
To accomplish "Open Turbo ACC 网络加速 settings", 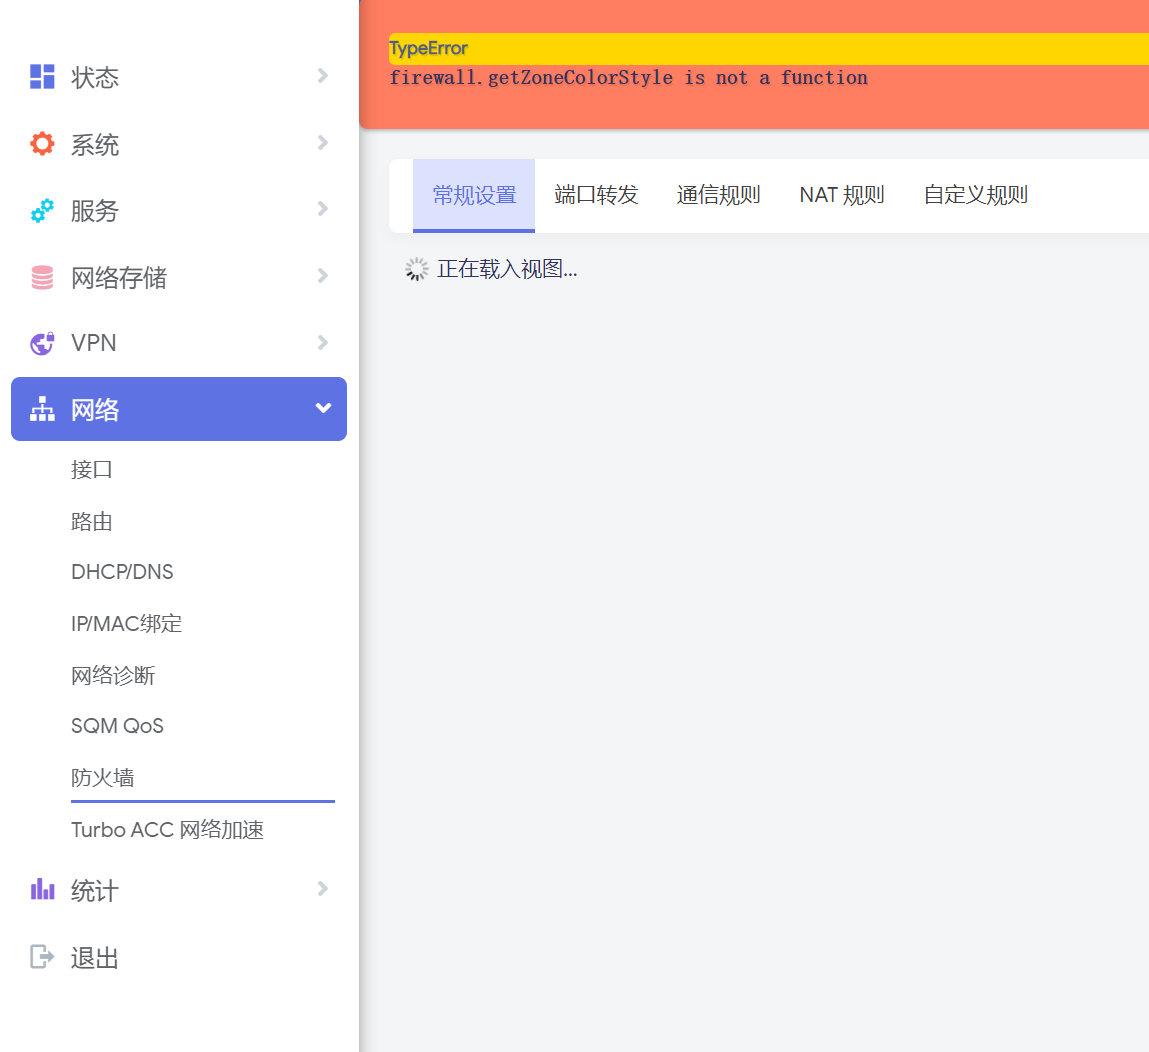I will pyautogui.click(x=166, y=829).
